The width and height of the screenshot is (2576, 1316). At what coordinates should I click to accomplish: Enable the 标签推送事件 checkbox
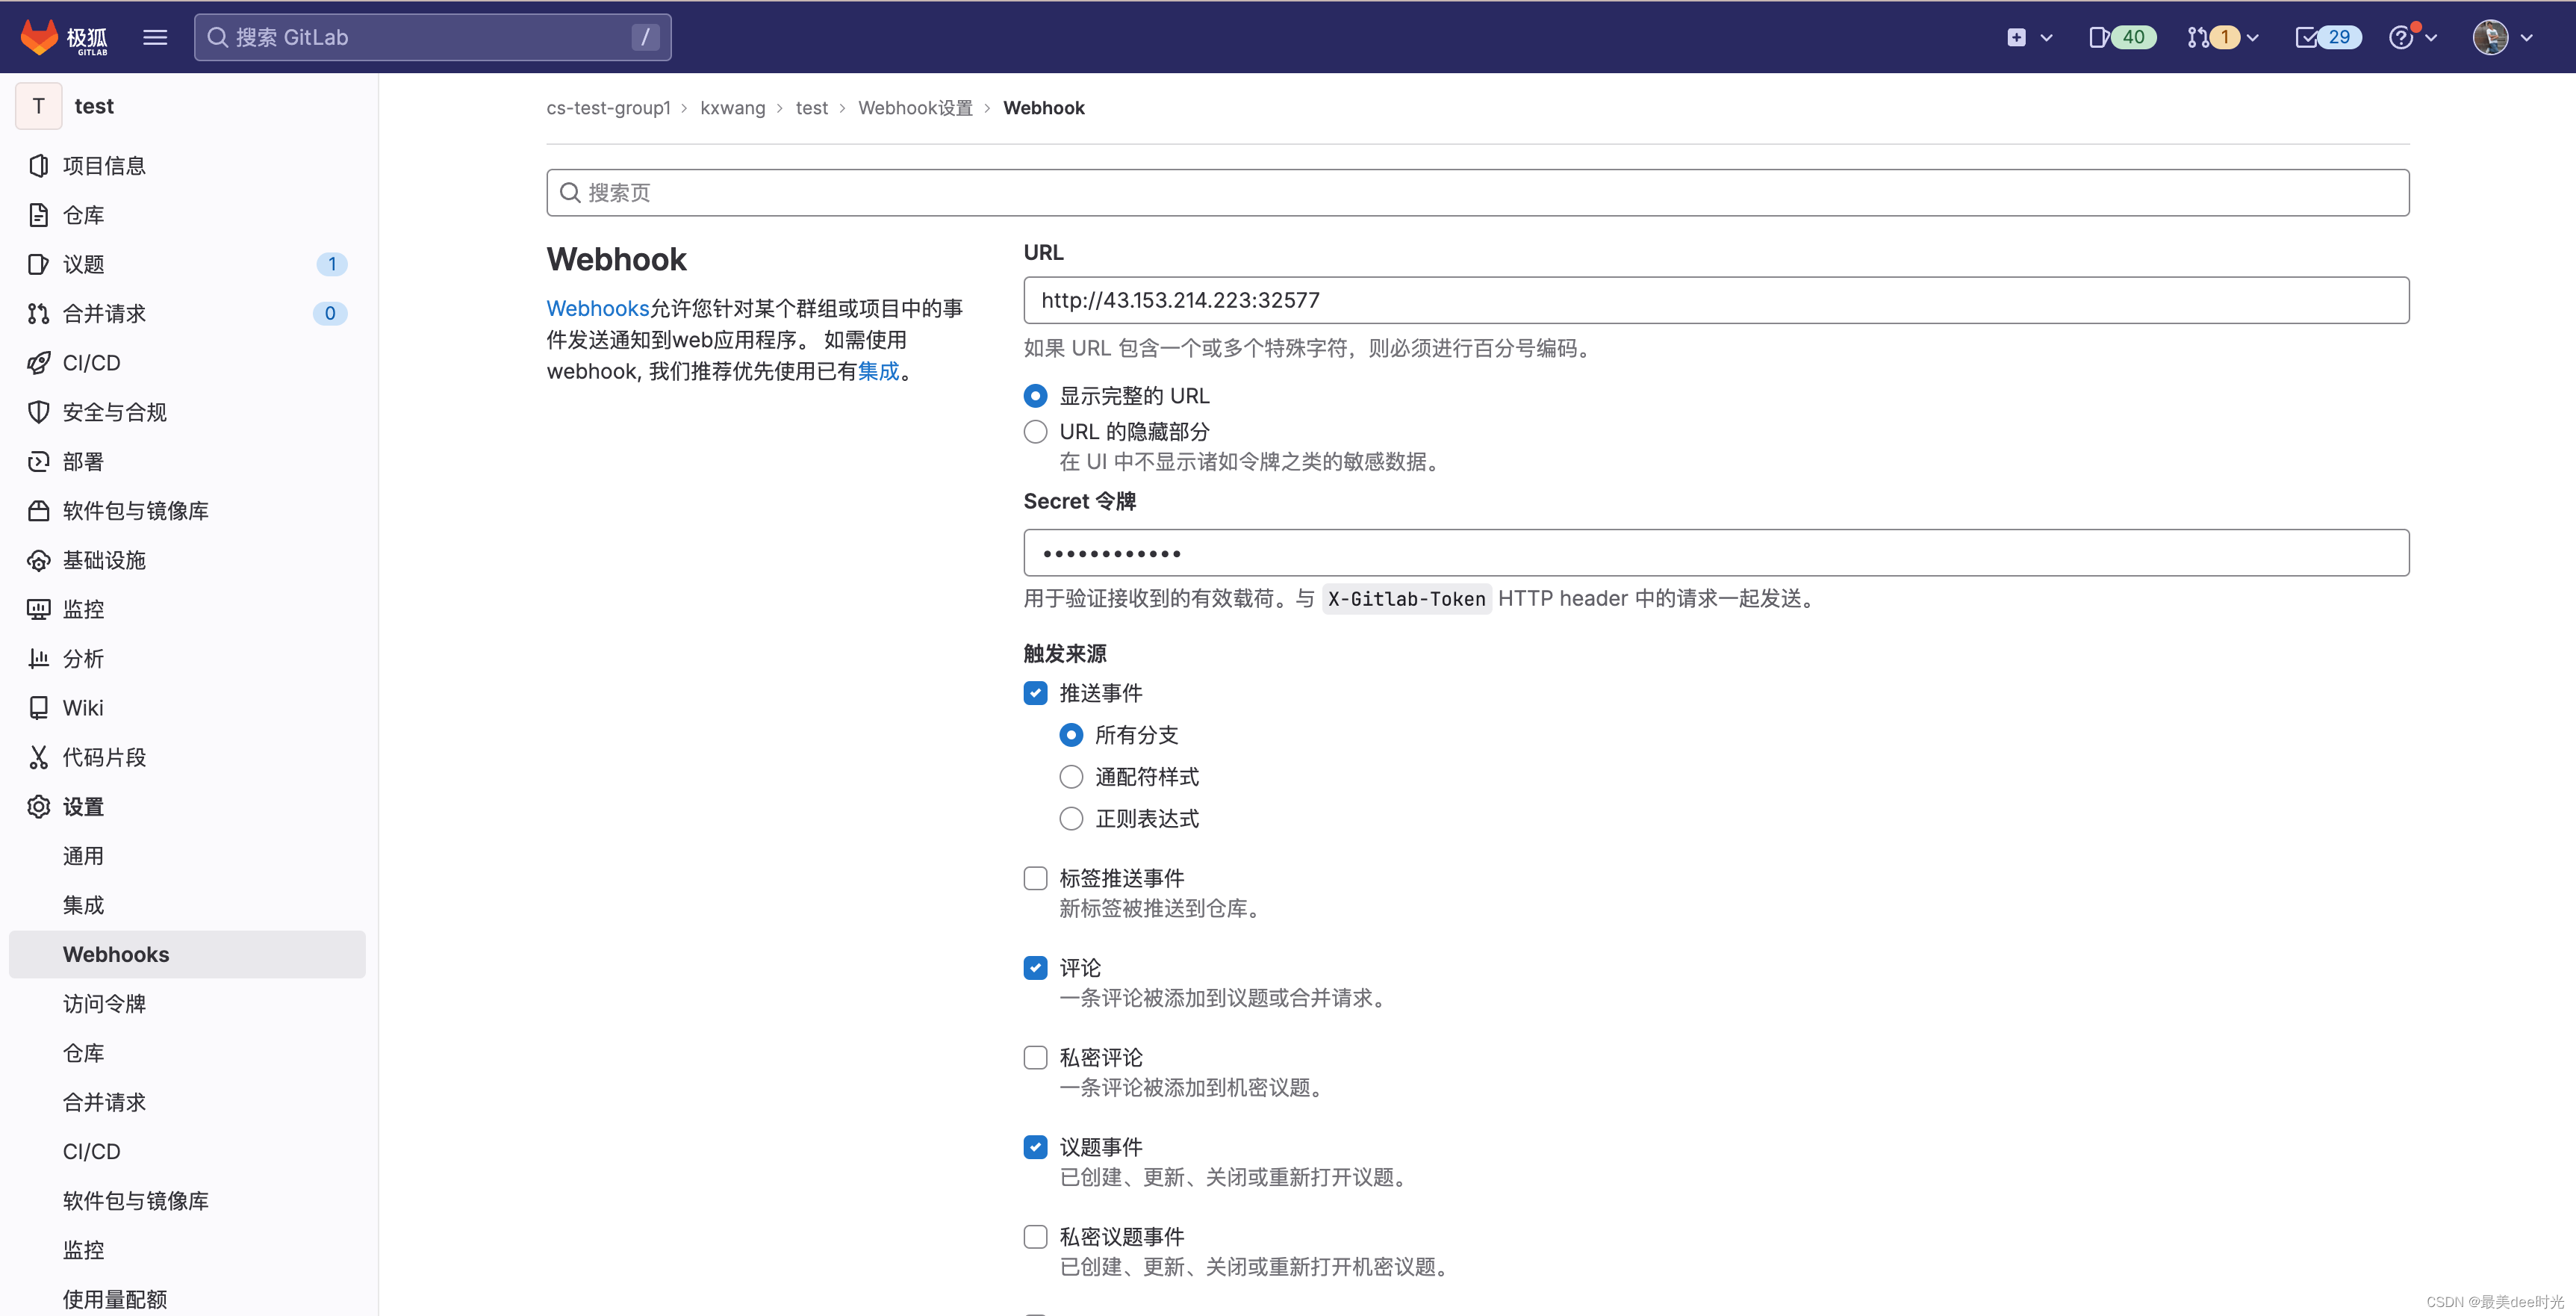pos(1035,878)
